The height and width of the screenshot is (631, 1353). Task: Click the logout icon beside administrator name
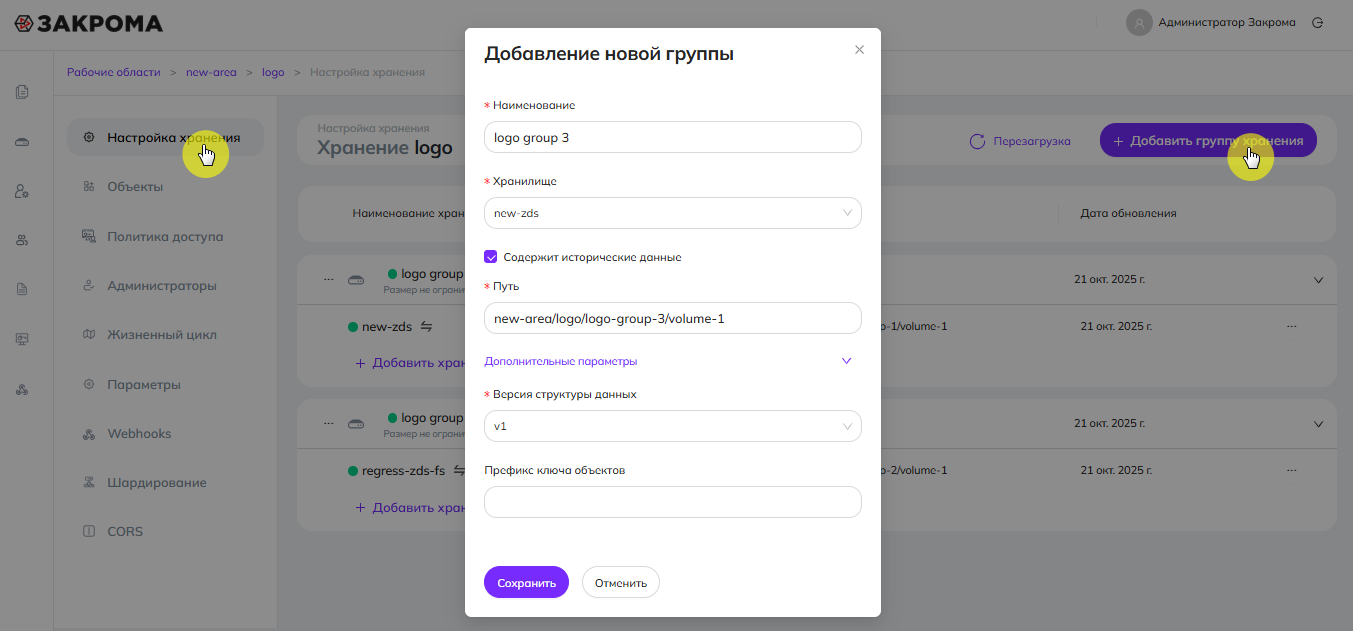(x=1317, y=22)
